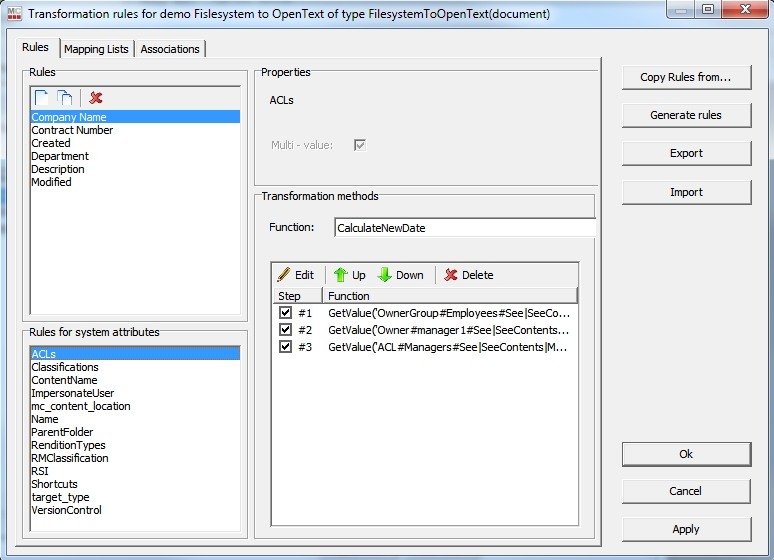This screenshot has width=774, height=560.
Task: Move step up with green arrow
Action: pos(349,275)
